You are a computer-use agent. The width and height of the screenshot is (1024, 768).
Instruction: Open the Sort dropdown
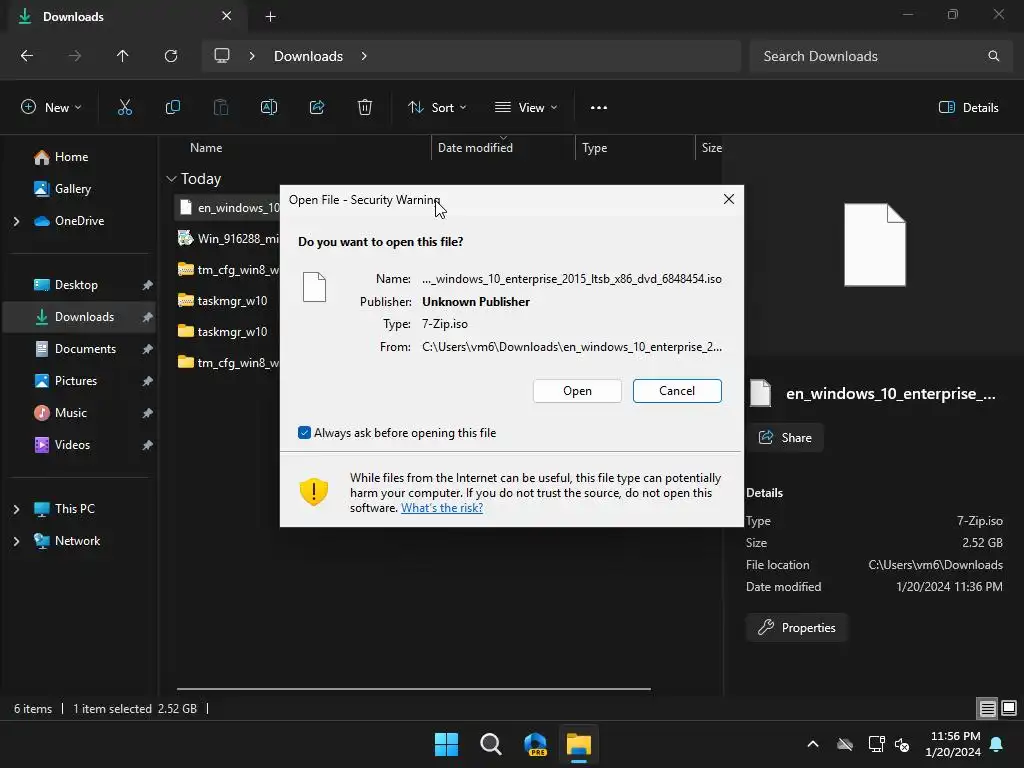[x=437, y=108]
